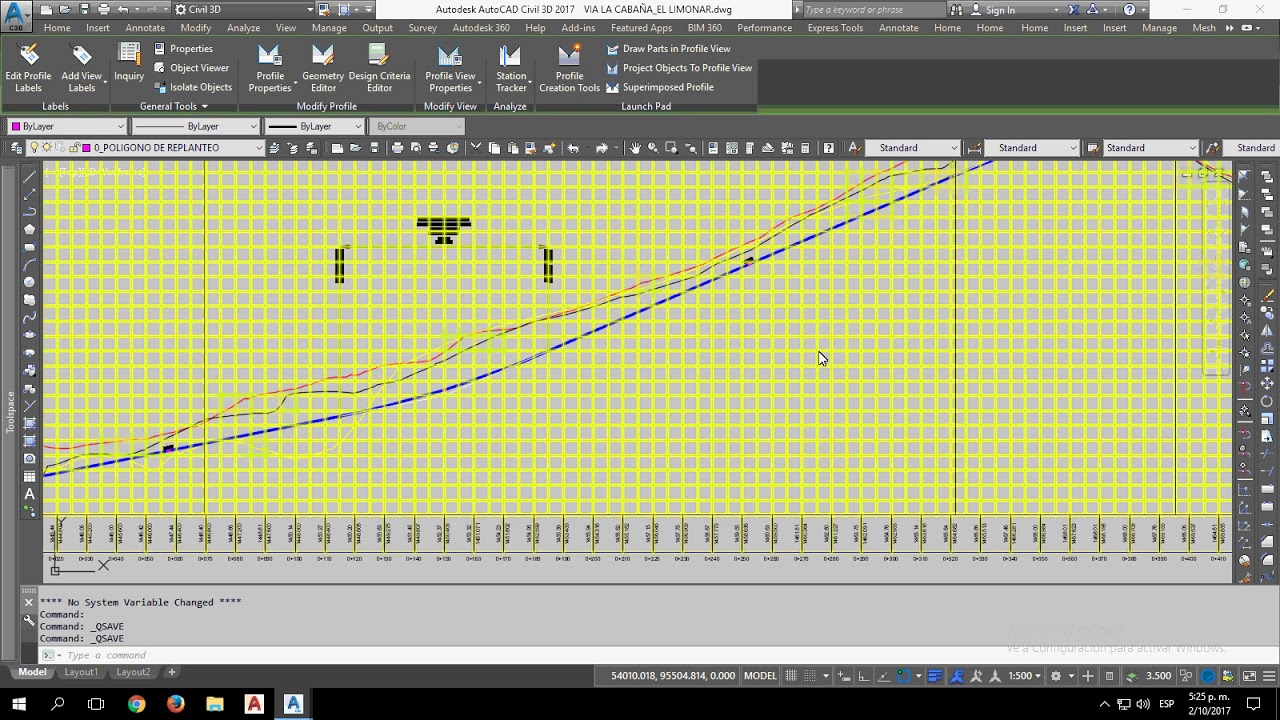
Task: Open lineweight ByLayer dropdown
Action: [314, 126]
